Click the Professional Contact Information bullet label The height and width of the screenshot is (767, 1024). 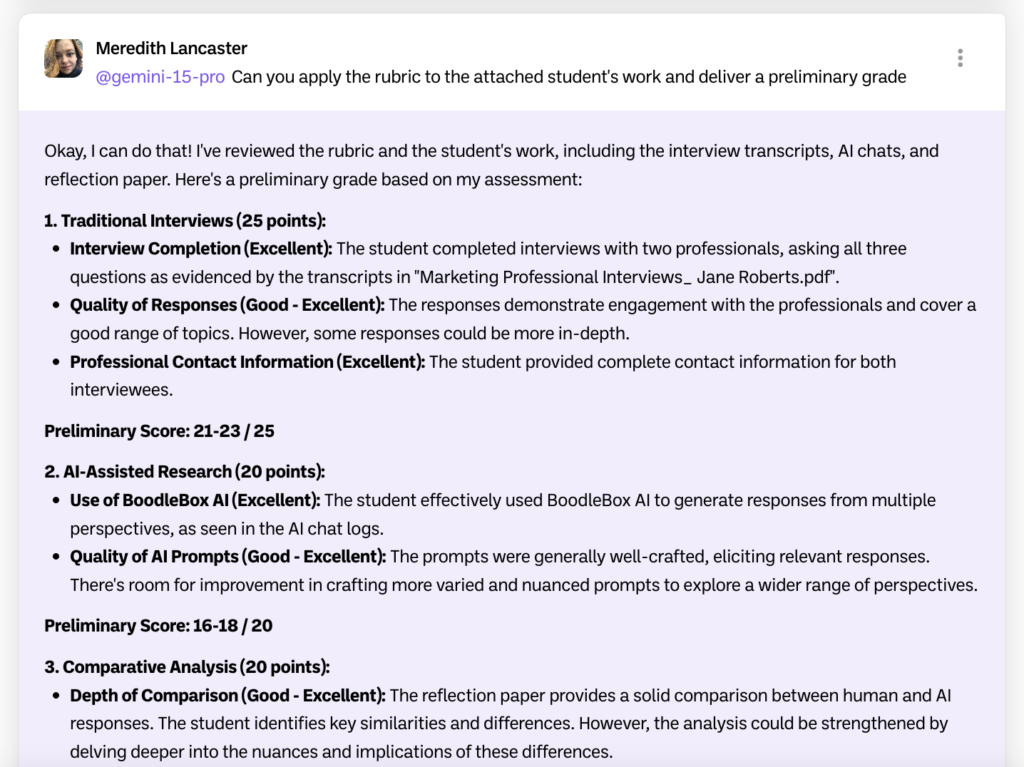[247, 362]
